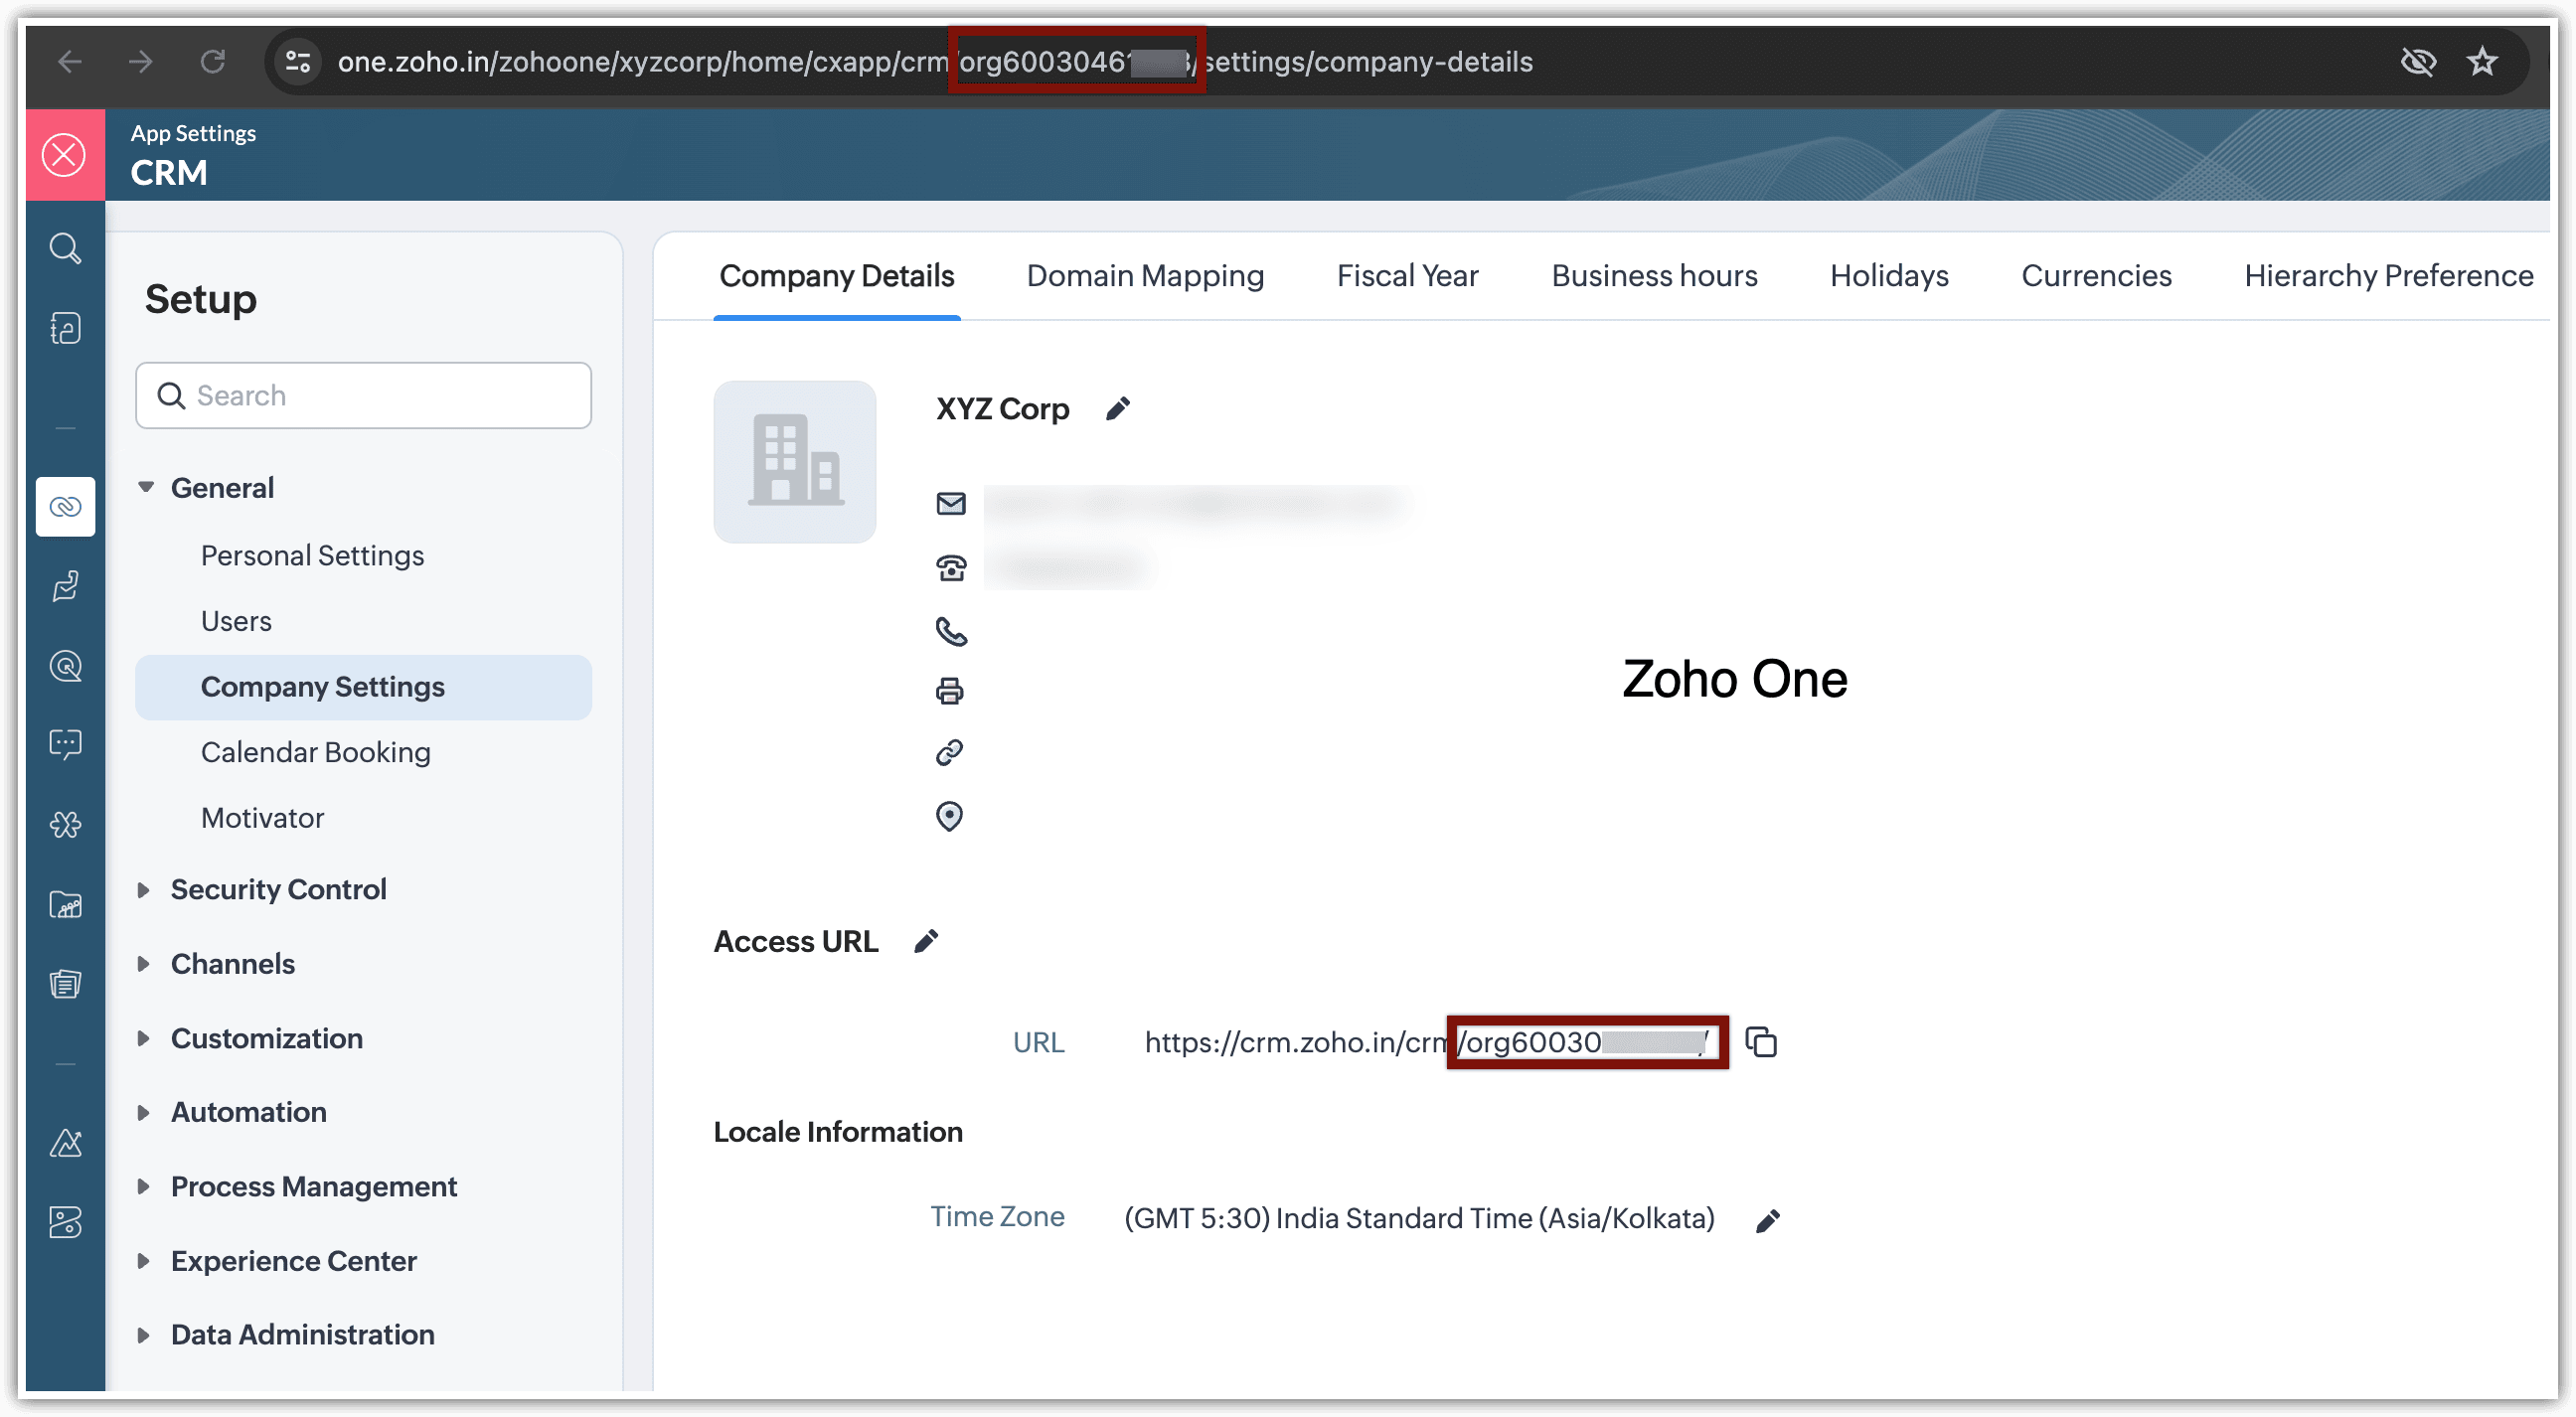The height and width of the screenshot is (1417, 2576).
Task: Switch to the Domain Mapping tab
Action: (1144, 276)
